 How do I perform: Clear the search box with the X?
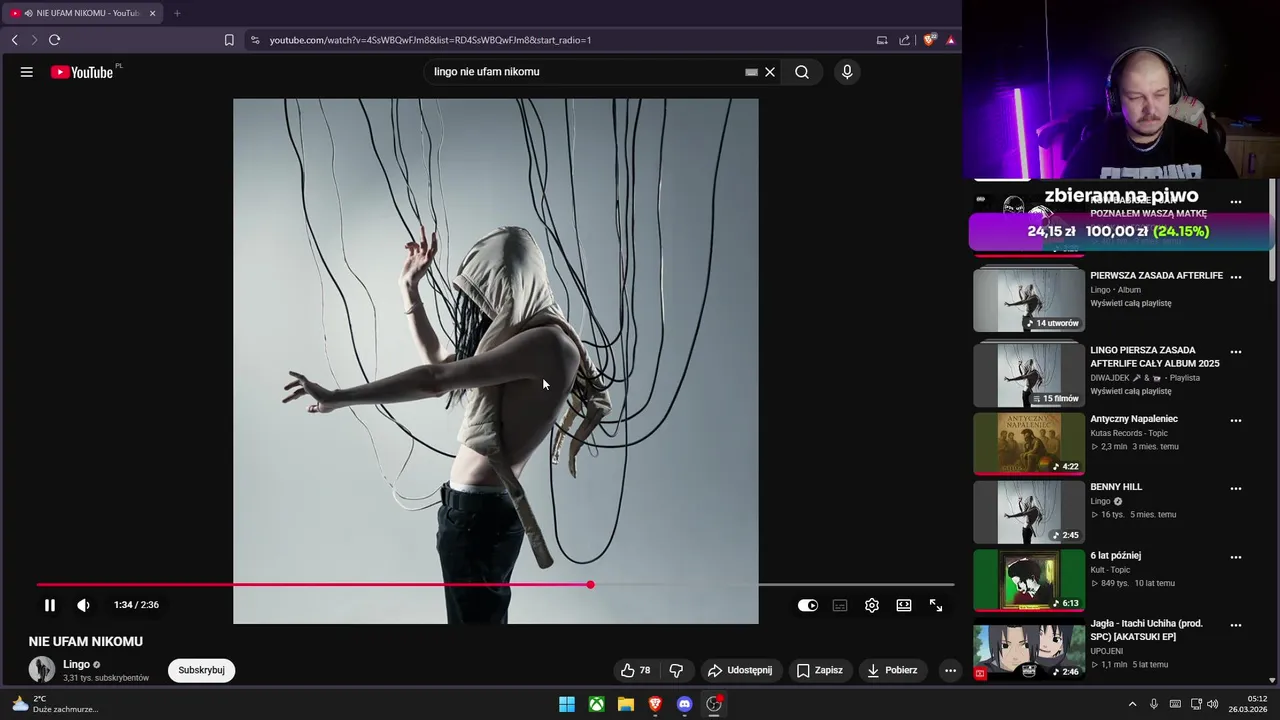pos(770,72)
